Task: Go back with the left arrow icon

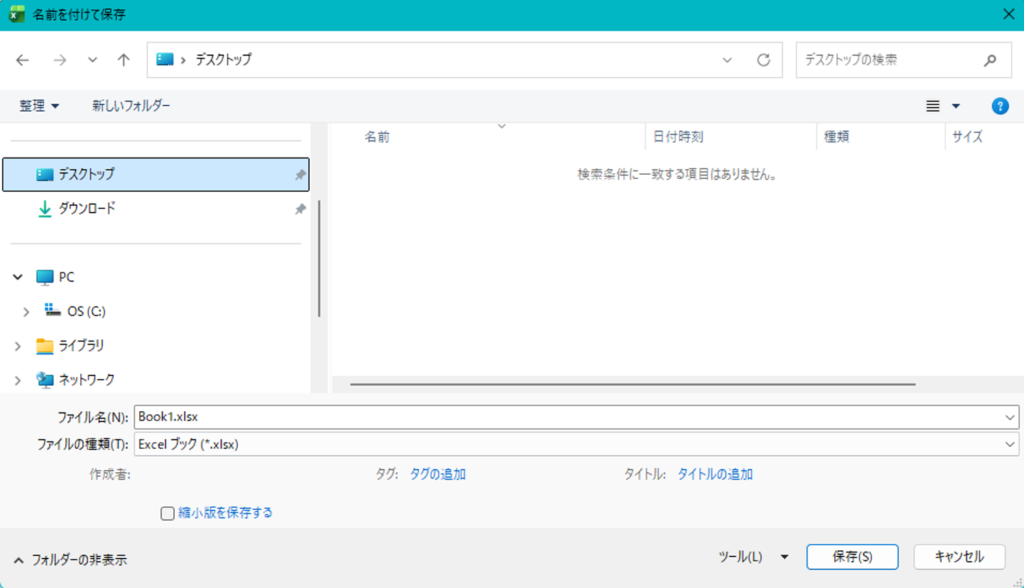Action: pyautogui.click(x=23, y=60)
